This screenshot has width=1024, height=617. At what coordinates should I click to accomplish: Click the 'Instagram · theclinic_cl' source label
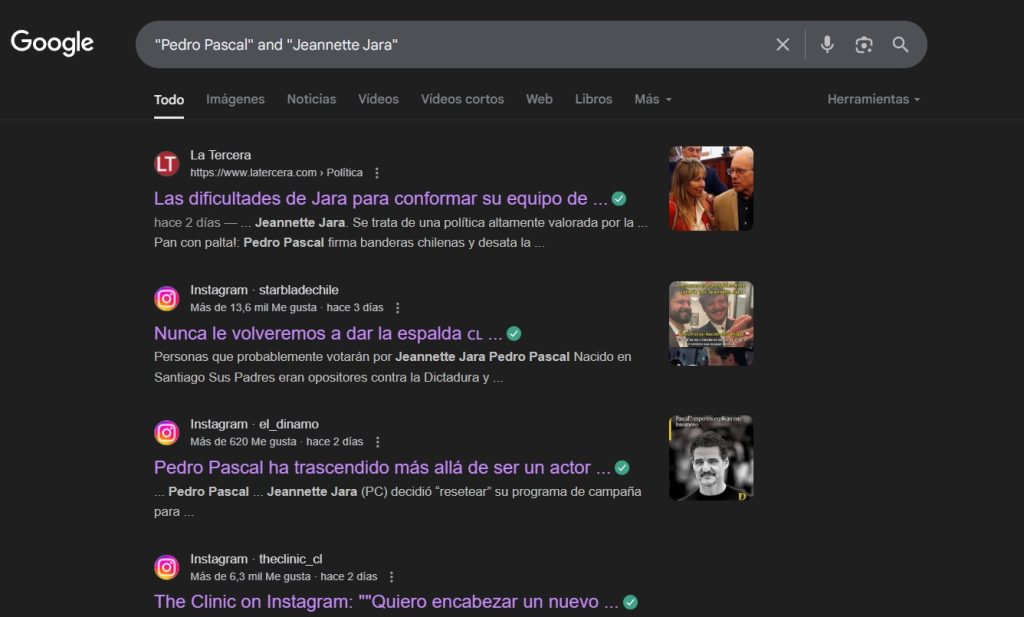click(256, 560)
